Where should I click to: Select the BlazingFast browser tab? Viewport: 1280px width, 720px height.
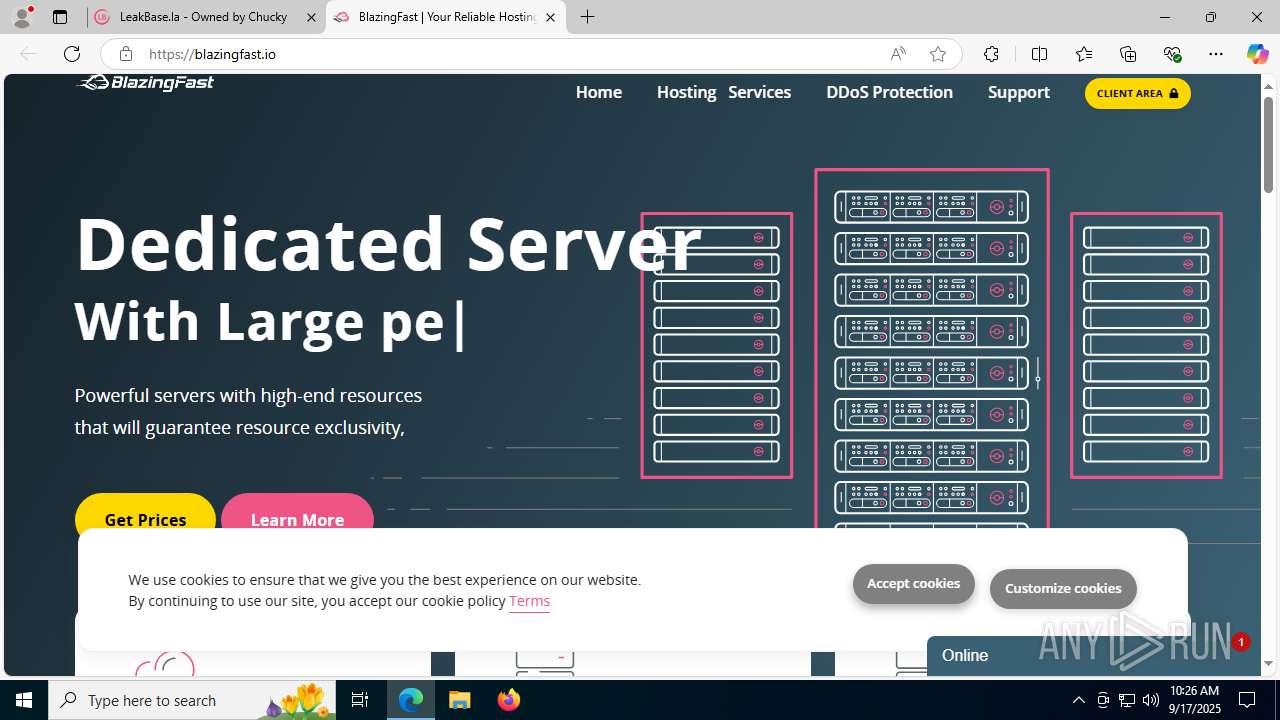(446, 17)
